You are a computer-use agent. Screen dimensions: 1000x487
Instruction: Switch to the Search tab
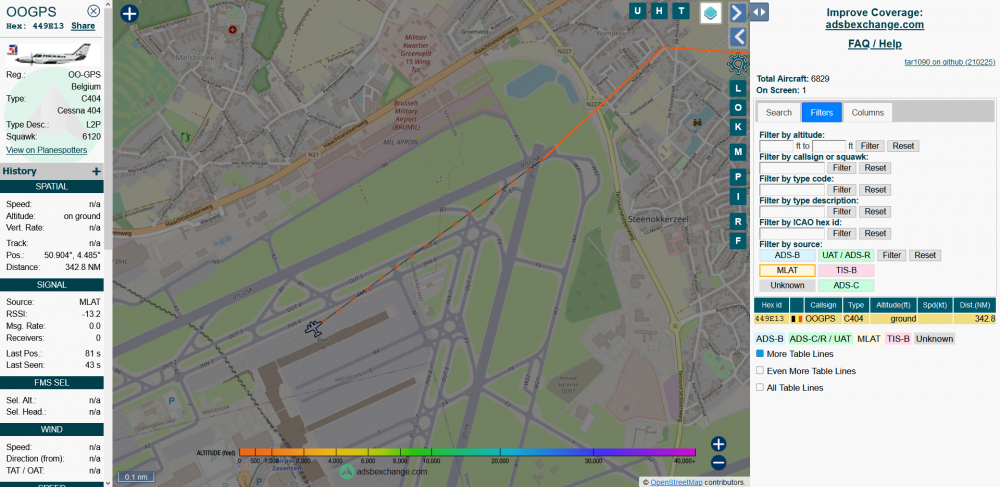[x=779, y=112]
